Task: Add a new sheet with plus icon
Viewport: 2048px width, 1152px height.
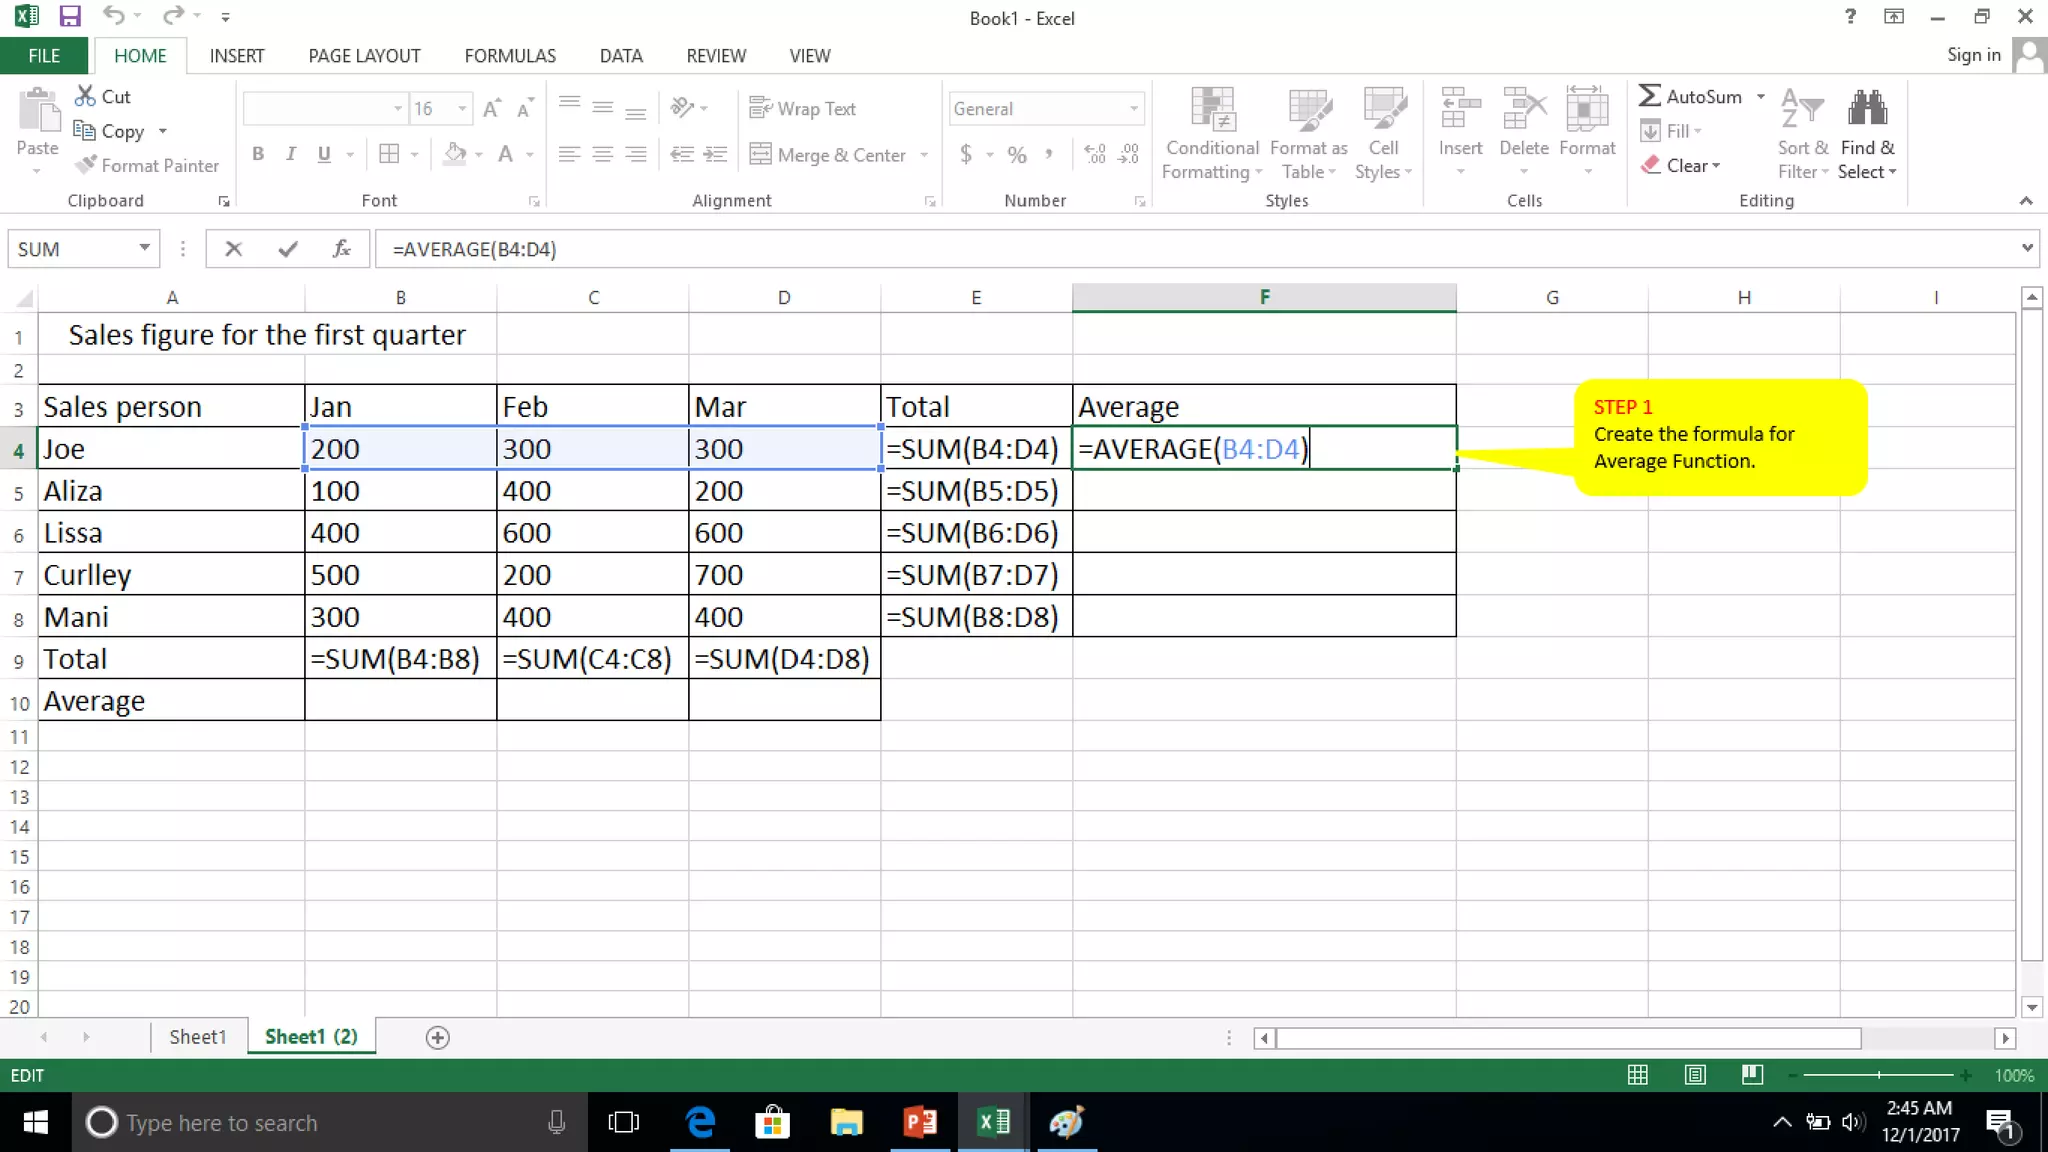Action: coord(437,1037)
